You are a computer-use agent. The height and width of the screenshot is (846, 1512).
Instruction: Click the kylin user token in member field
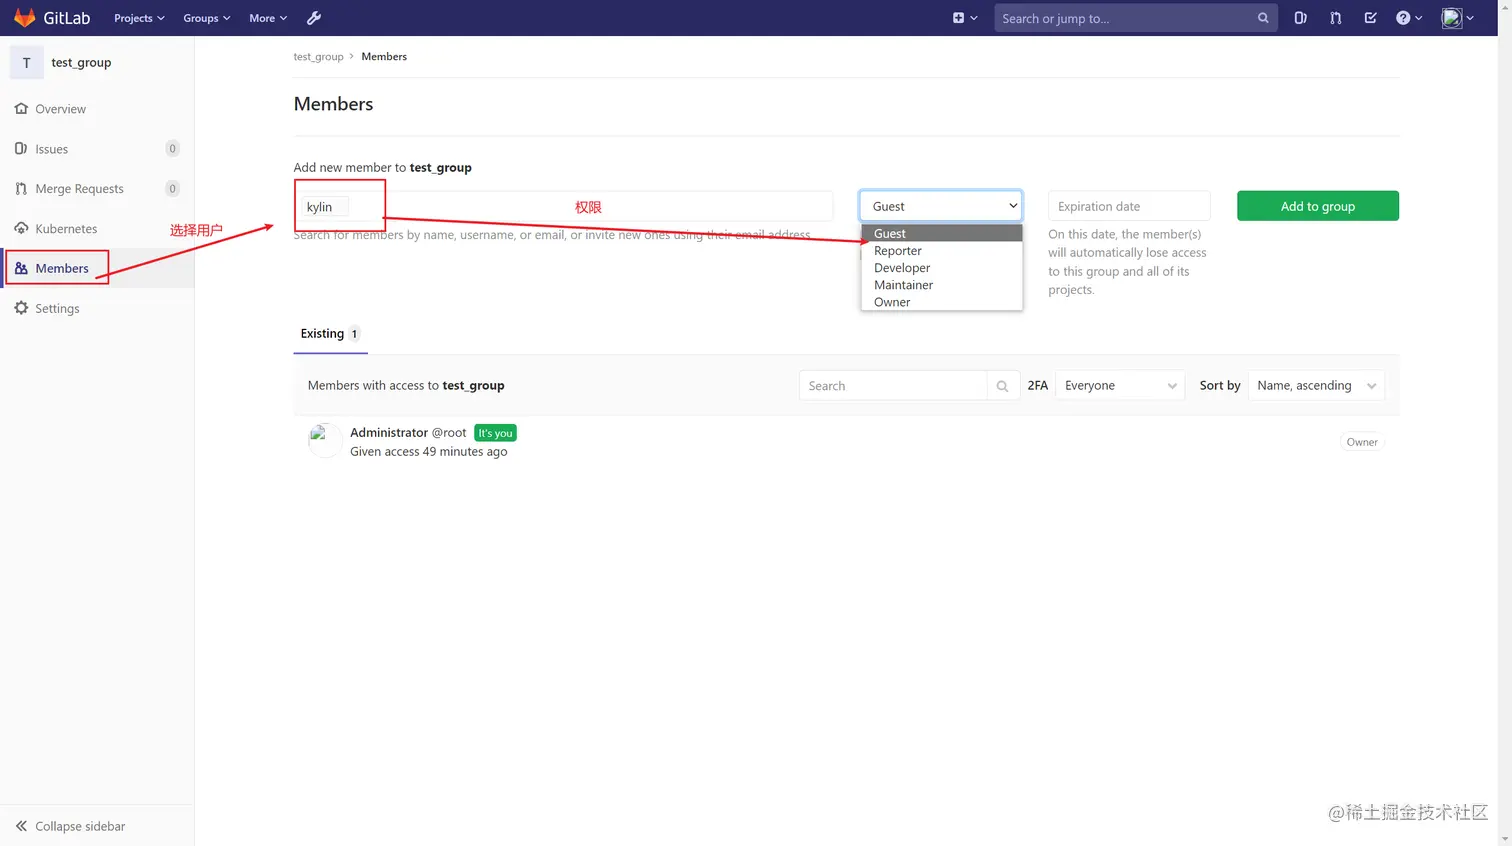tap(326, 206)
